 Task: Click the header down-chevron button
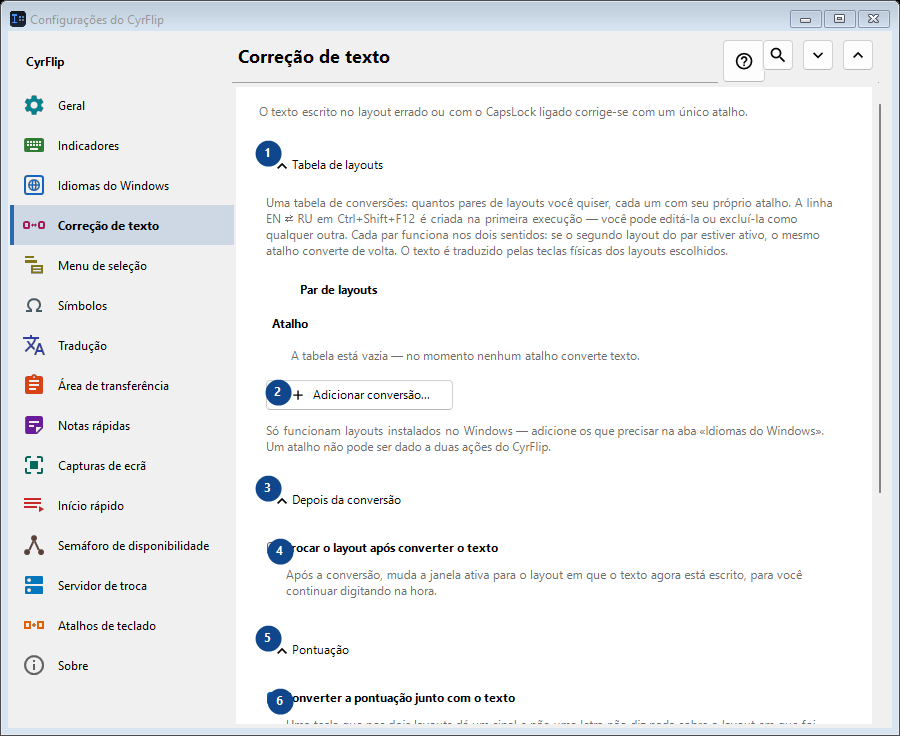pos(818,55)
